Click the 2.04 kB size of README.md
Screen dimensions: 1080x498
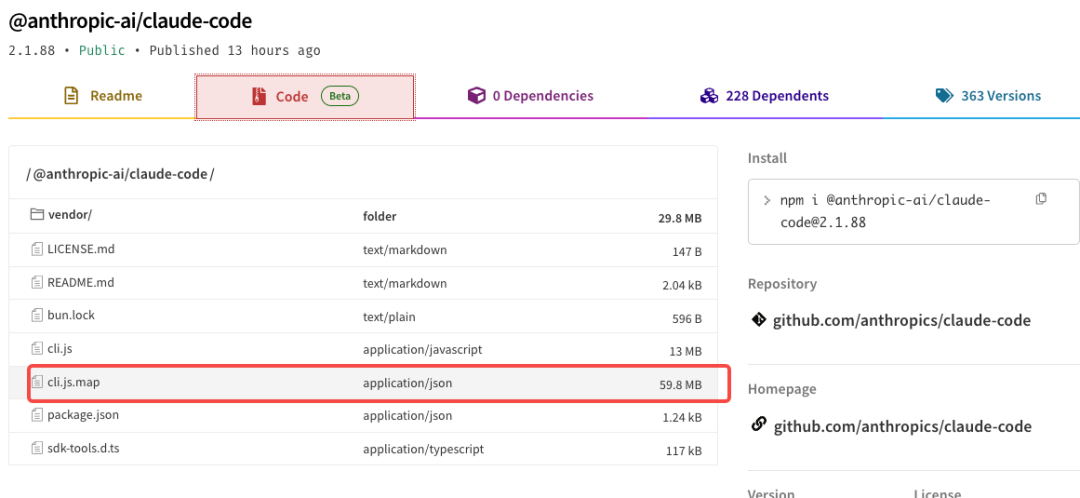pyautogui.click(x=681, y=285)
